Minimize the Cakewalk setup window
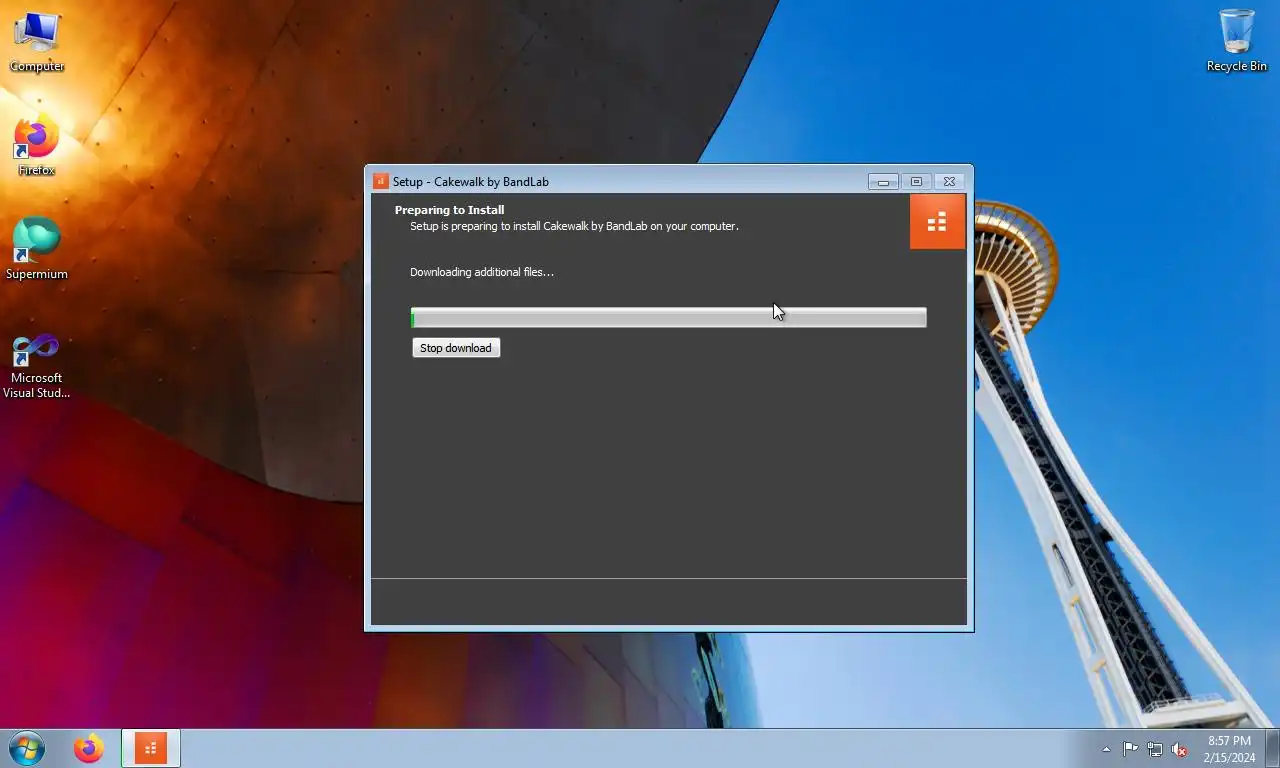1280x768 pixels. coord(883,182)
